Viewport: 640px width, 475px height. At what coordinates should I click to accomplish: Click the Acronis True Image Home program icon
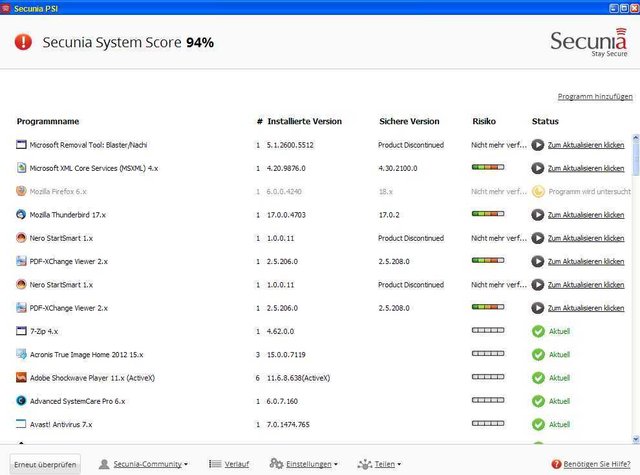(x=21, y=354)
